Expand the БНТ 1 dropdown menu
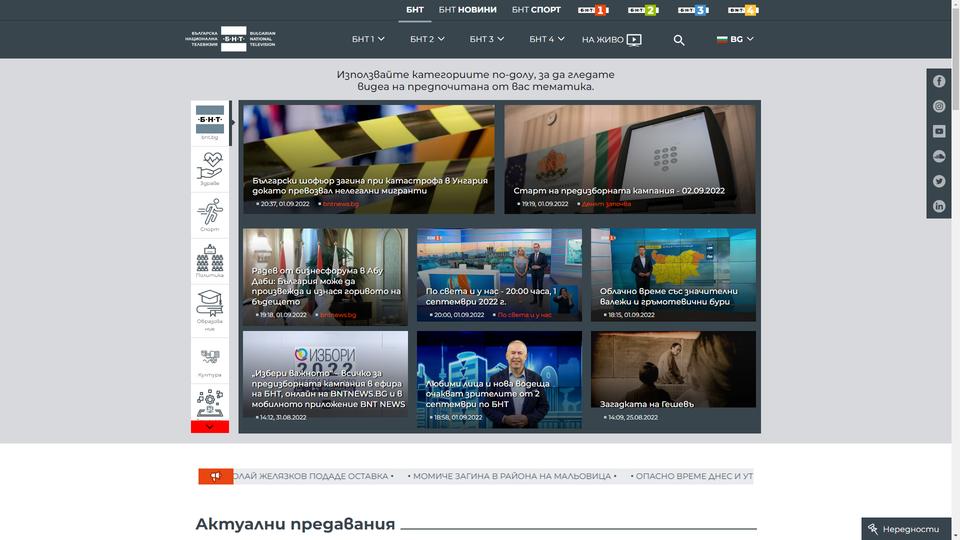The height and width of the screenshot is (540, 960). coord(368,39)
